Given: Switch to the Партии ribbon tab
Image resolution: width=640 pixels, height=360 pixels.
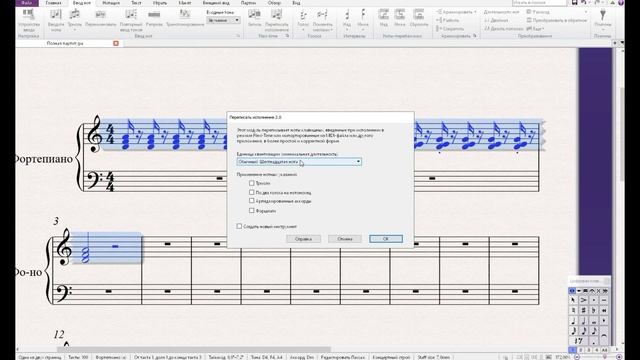Looking at the screenshot, I should click(x=248, y=3).
